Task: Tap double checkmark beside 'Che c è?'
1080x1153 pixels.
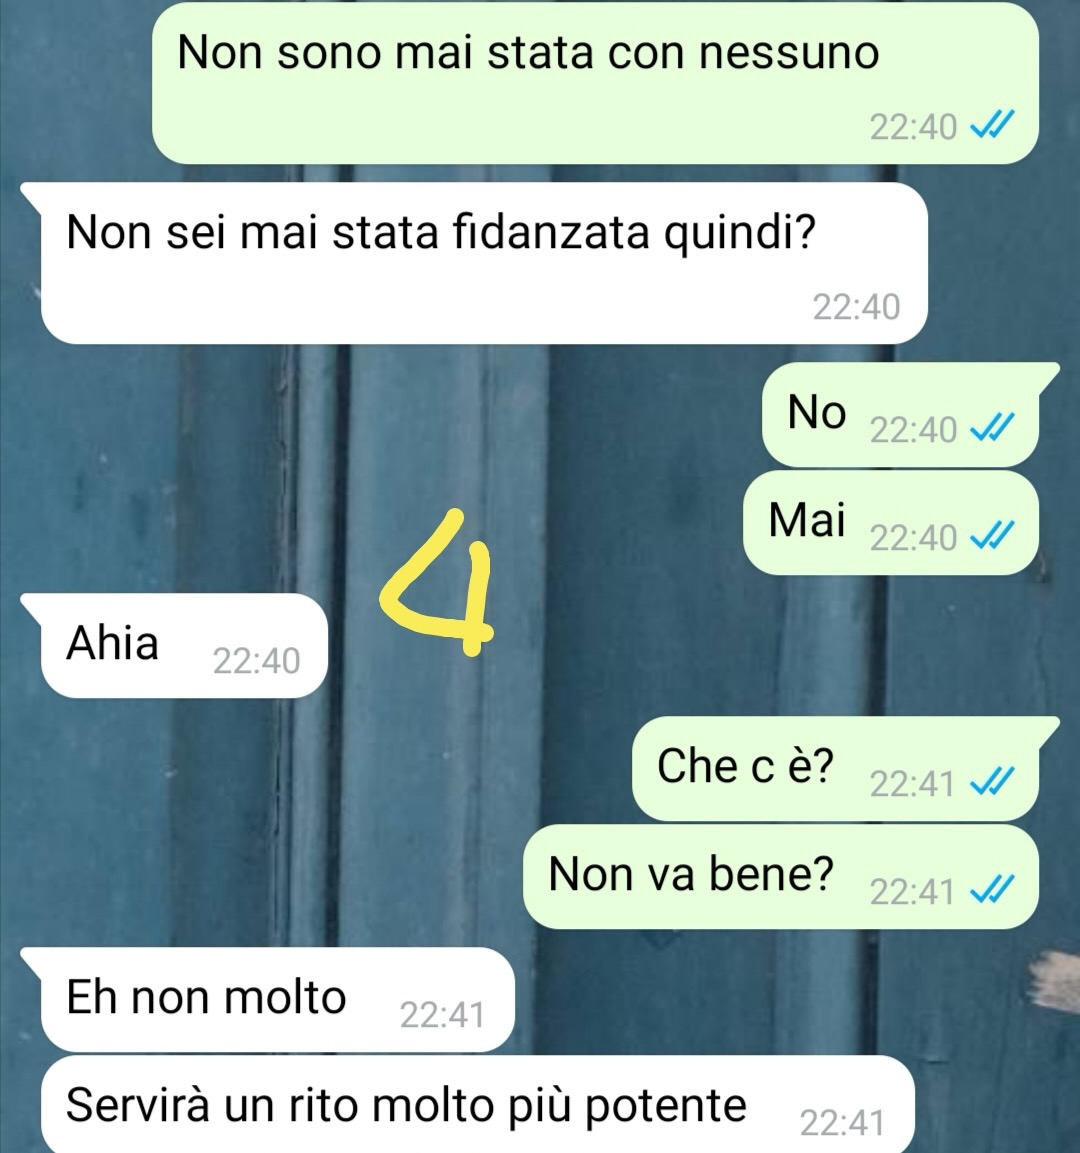Action: [993, 781]
